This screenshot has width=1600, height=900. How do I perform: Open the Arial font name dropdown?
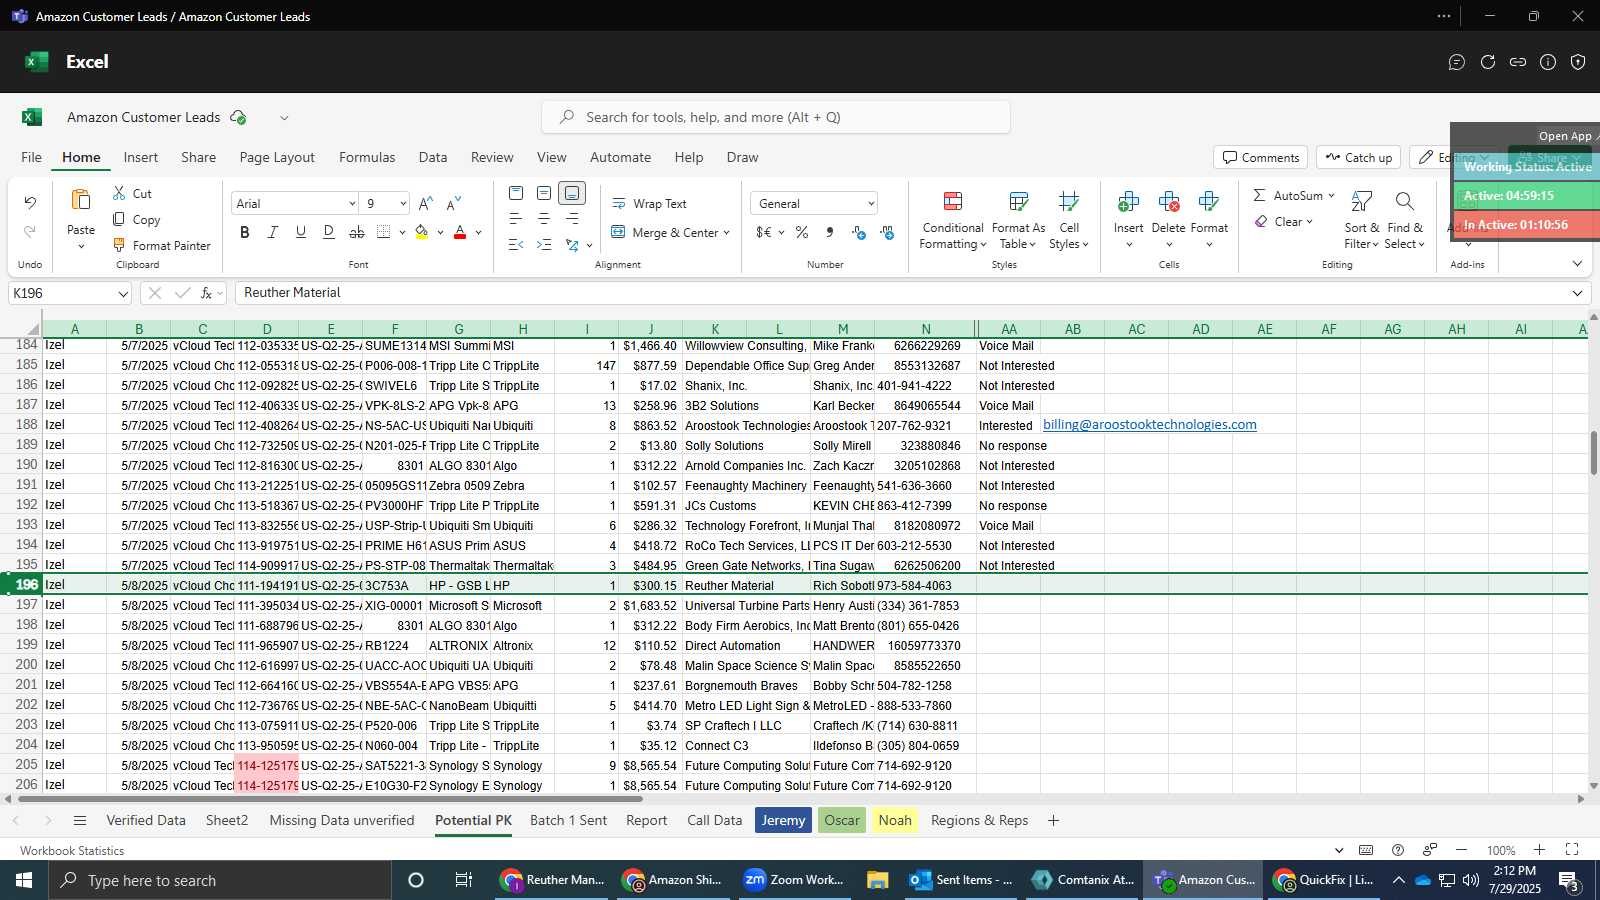pos(352,204)
